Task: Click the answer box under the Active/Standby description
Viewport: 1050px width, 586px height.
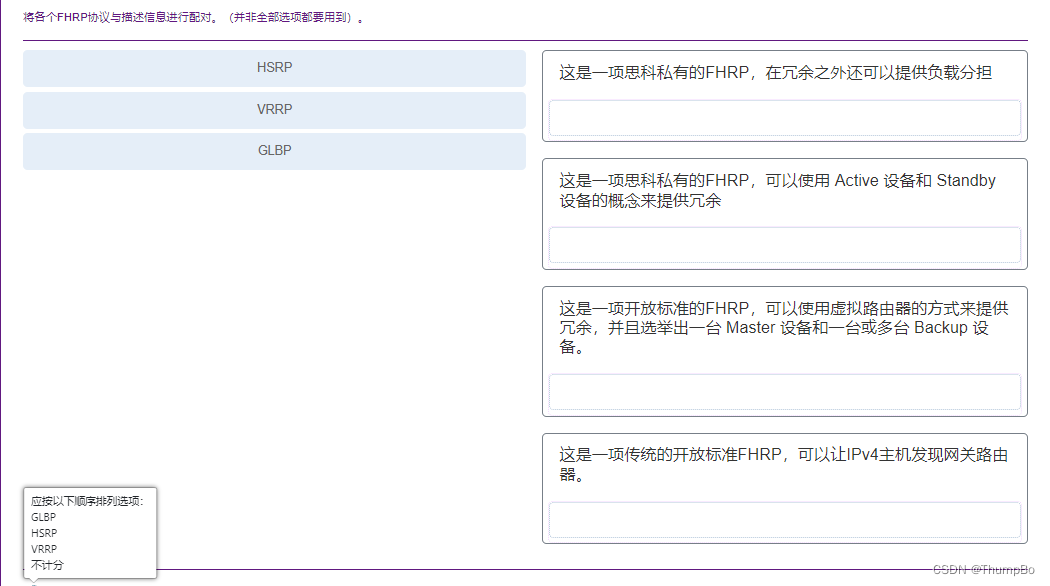Action: coord(784,245)
